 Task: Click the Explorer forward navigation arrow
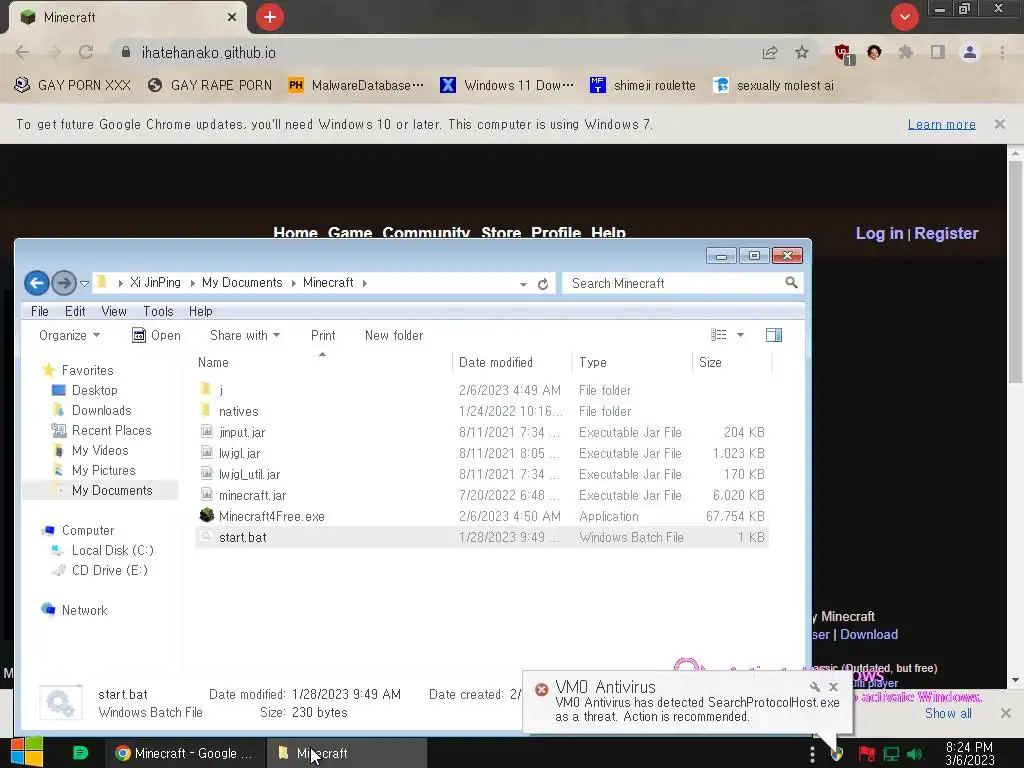(64, 283)
